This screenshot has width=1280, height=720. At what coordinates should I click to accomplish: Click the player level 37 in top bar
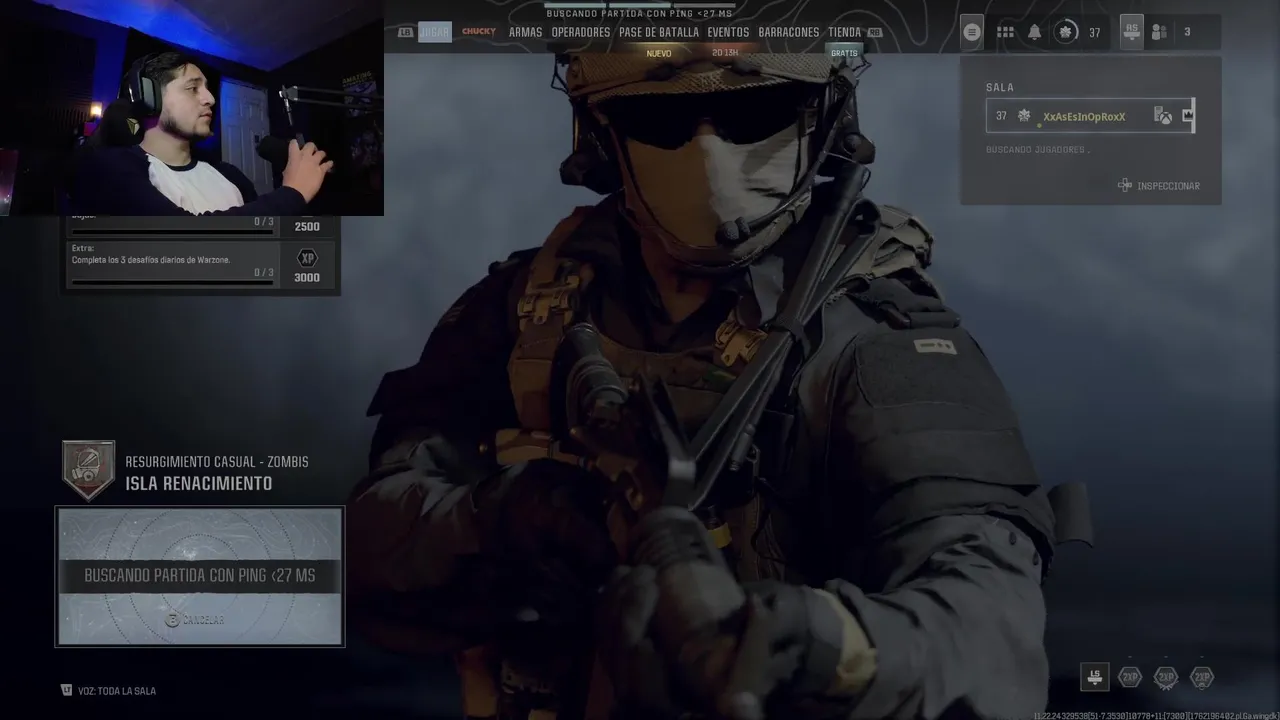pos(1094,32)
